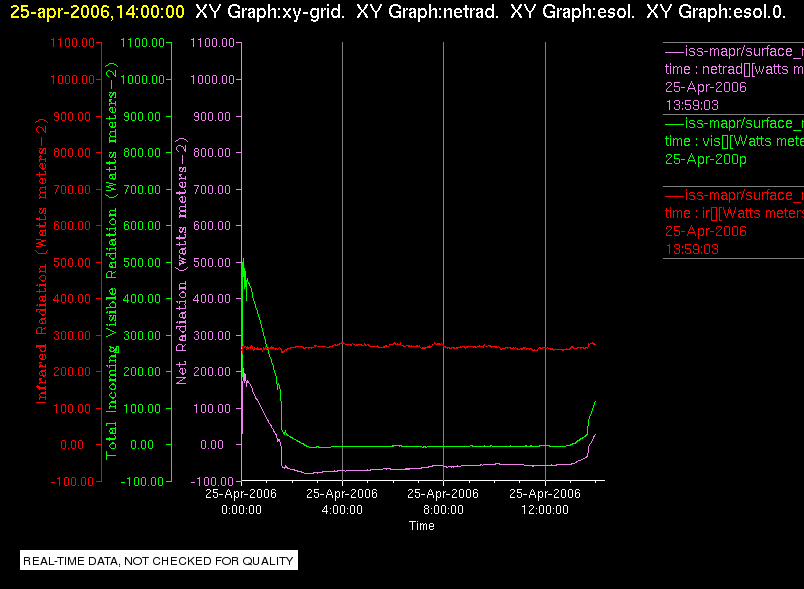The width and height of the screenshot is (804, 589).
Task: Select the XY Graph:xy-grid. title label
Action: tap(270, 12)
